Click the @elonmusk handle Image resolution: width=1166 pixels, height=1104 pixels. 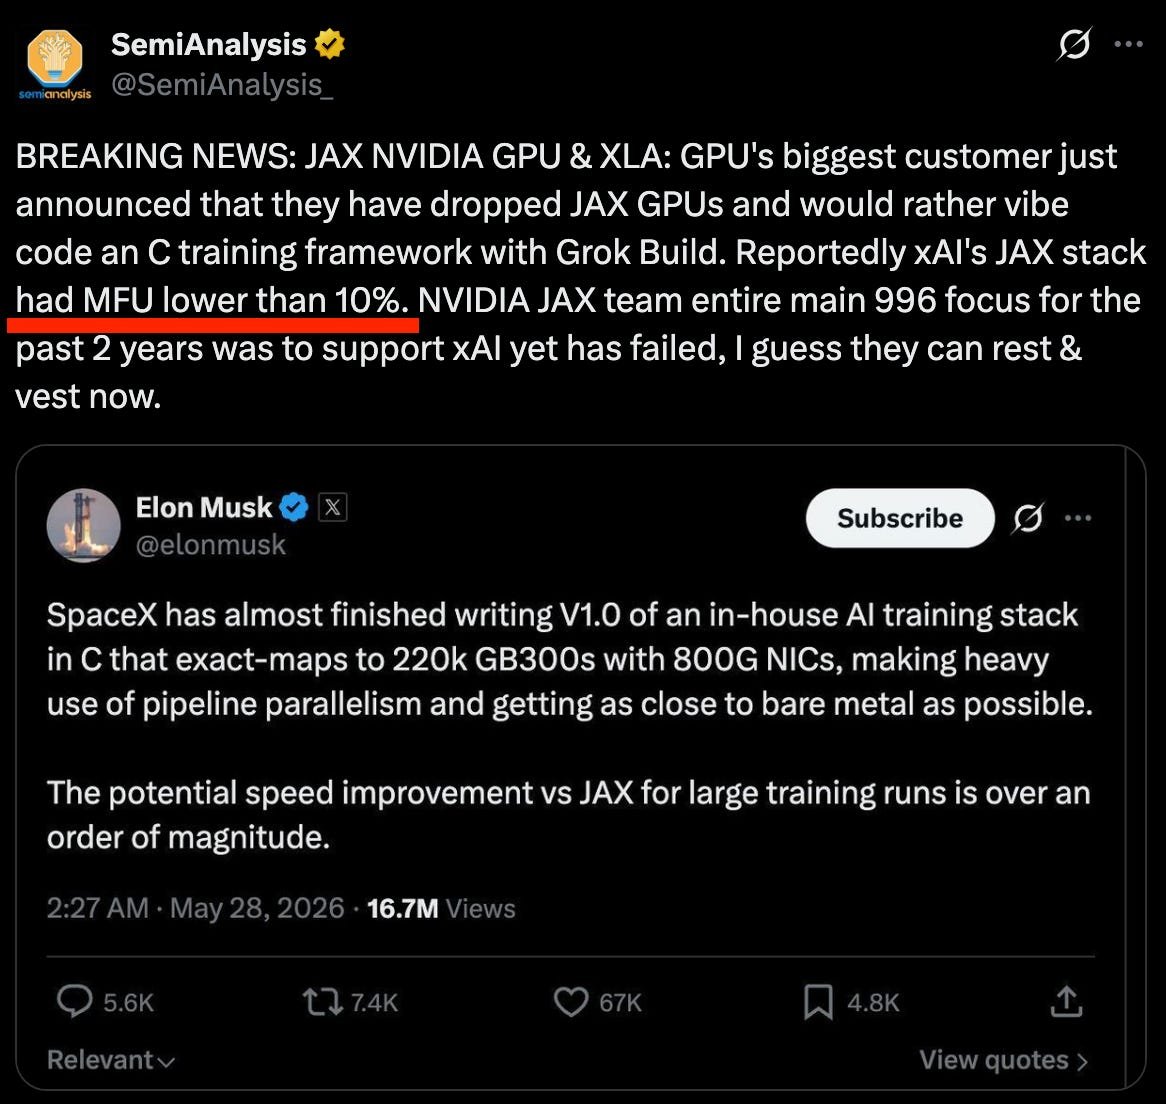click(210, 545)
